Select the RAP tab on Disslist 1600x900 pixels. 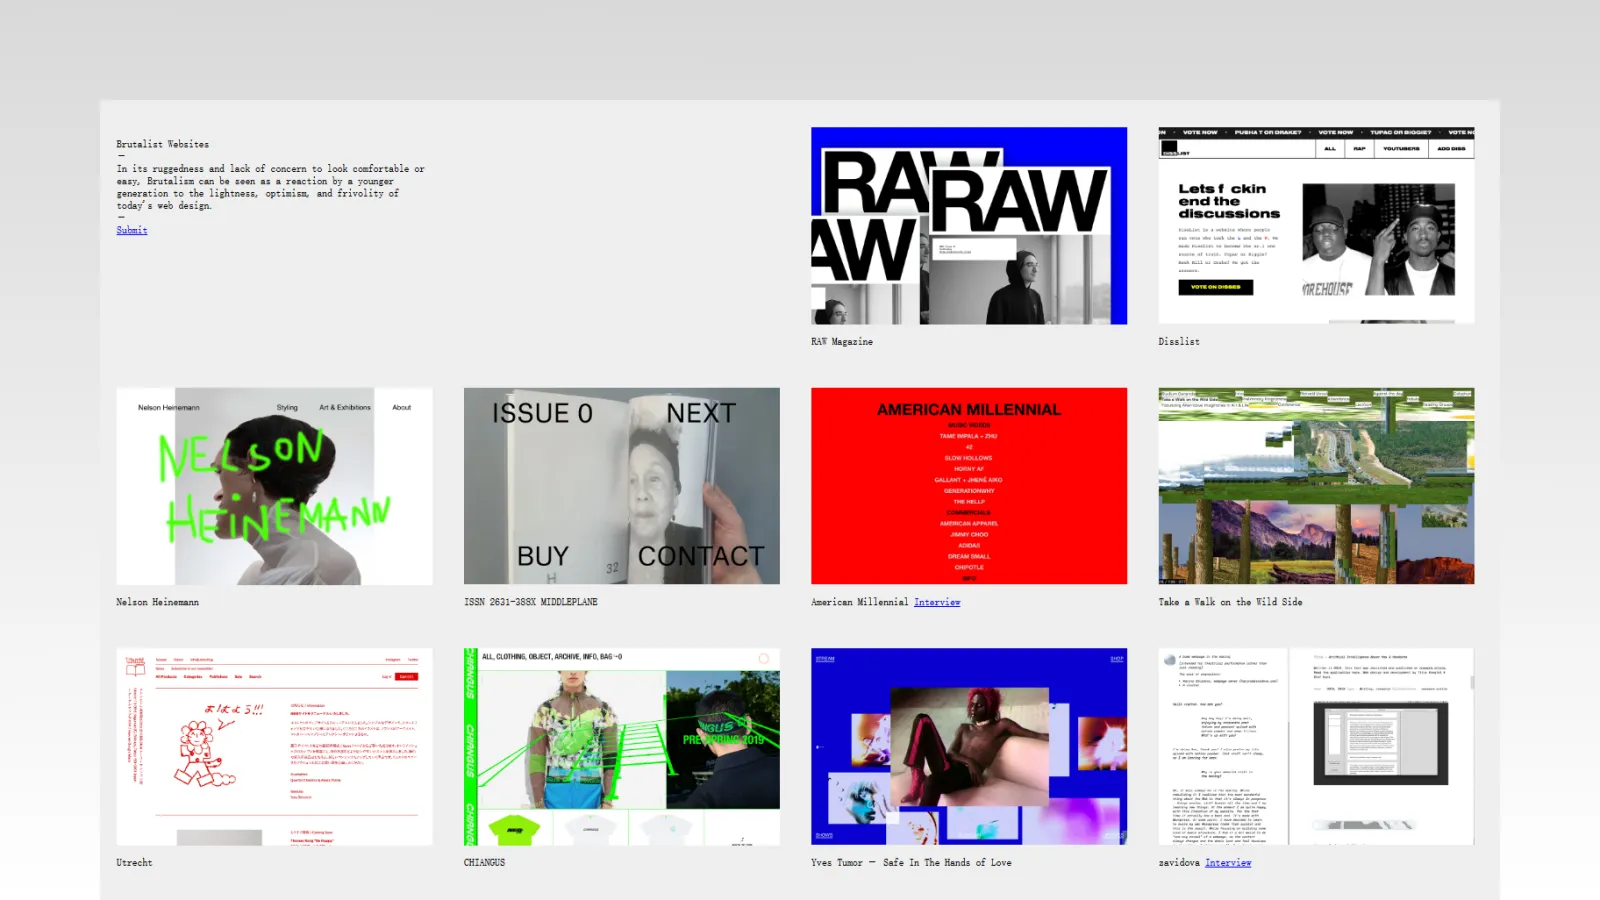pos(1359,148)
